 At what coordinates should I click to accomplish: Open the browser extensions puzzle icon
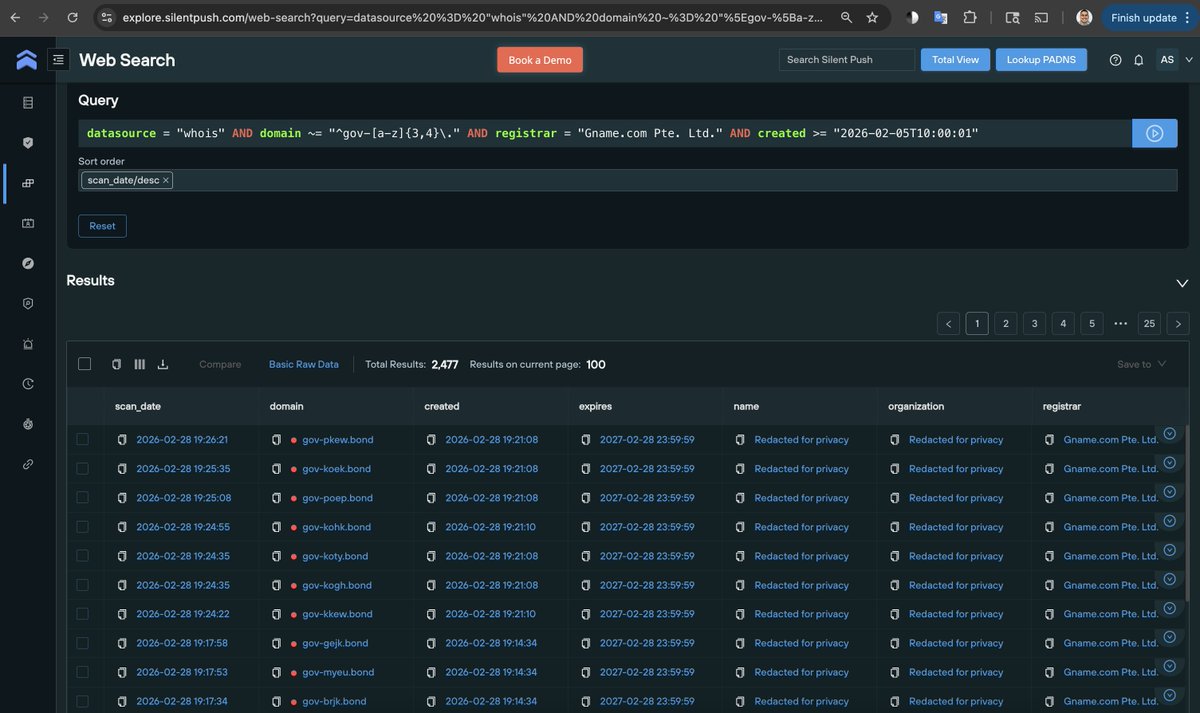(970, 17)
